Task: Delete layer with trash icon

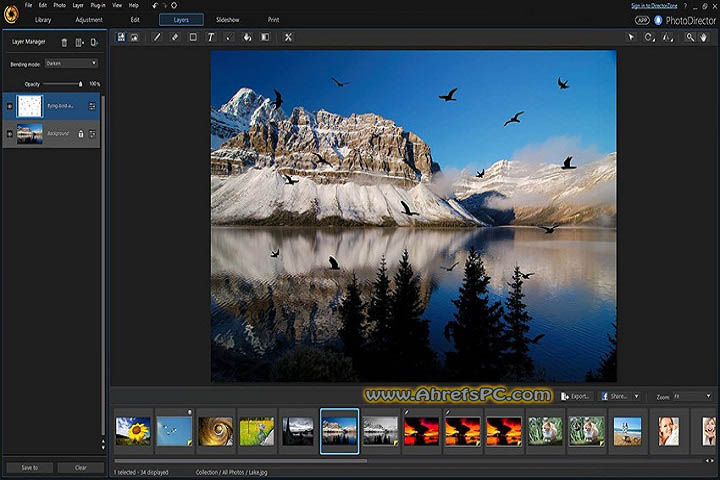Action: point(64,42)
